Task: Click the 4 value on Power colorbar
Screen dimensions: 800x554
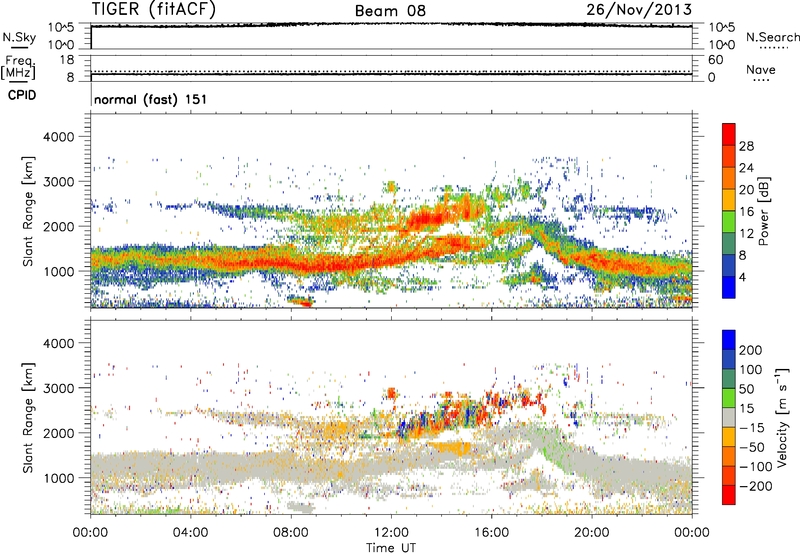Action: point(743,277)
